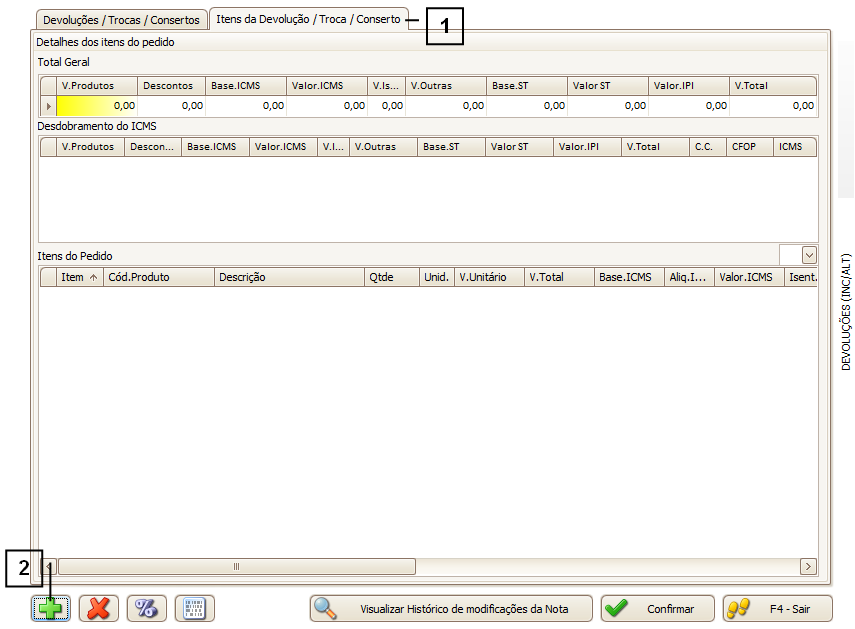Image resolution: width=855 pixels, height=629 pixels.
Task: Click the Descrição column header
Action: tap(289, 277)
